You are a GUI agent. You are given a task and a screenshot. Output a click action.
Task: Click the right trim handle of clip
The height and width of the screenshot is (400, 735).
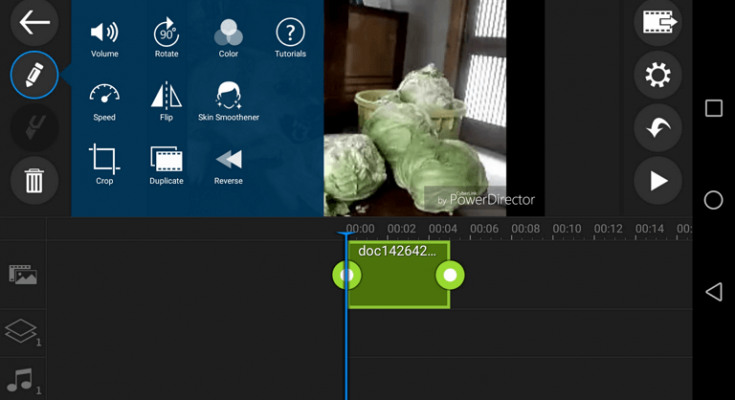pyautogui.click(x=450, y=274)
